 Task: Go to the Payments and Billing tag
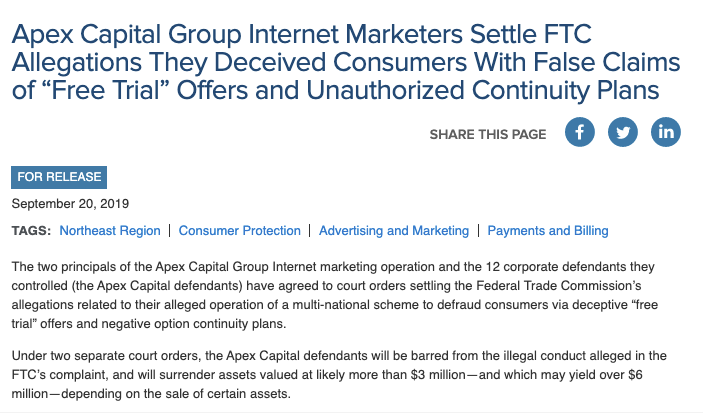[548, 231]
